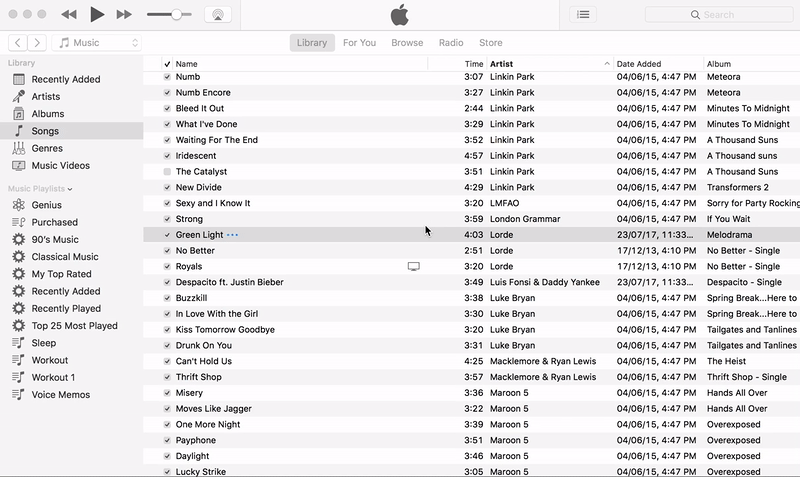800x477 pixels.
Task: Select the song Iridescent
Action: click(x=196, y=156)
